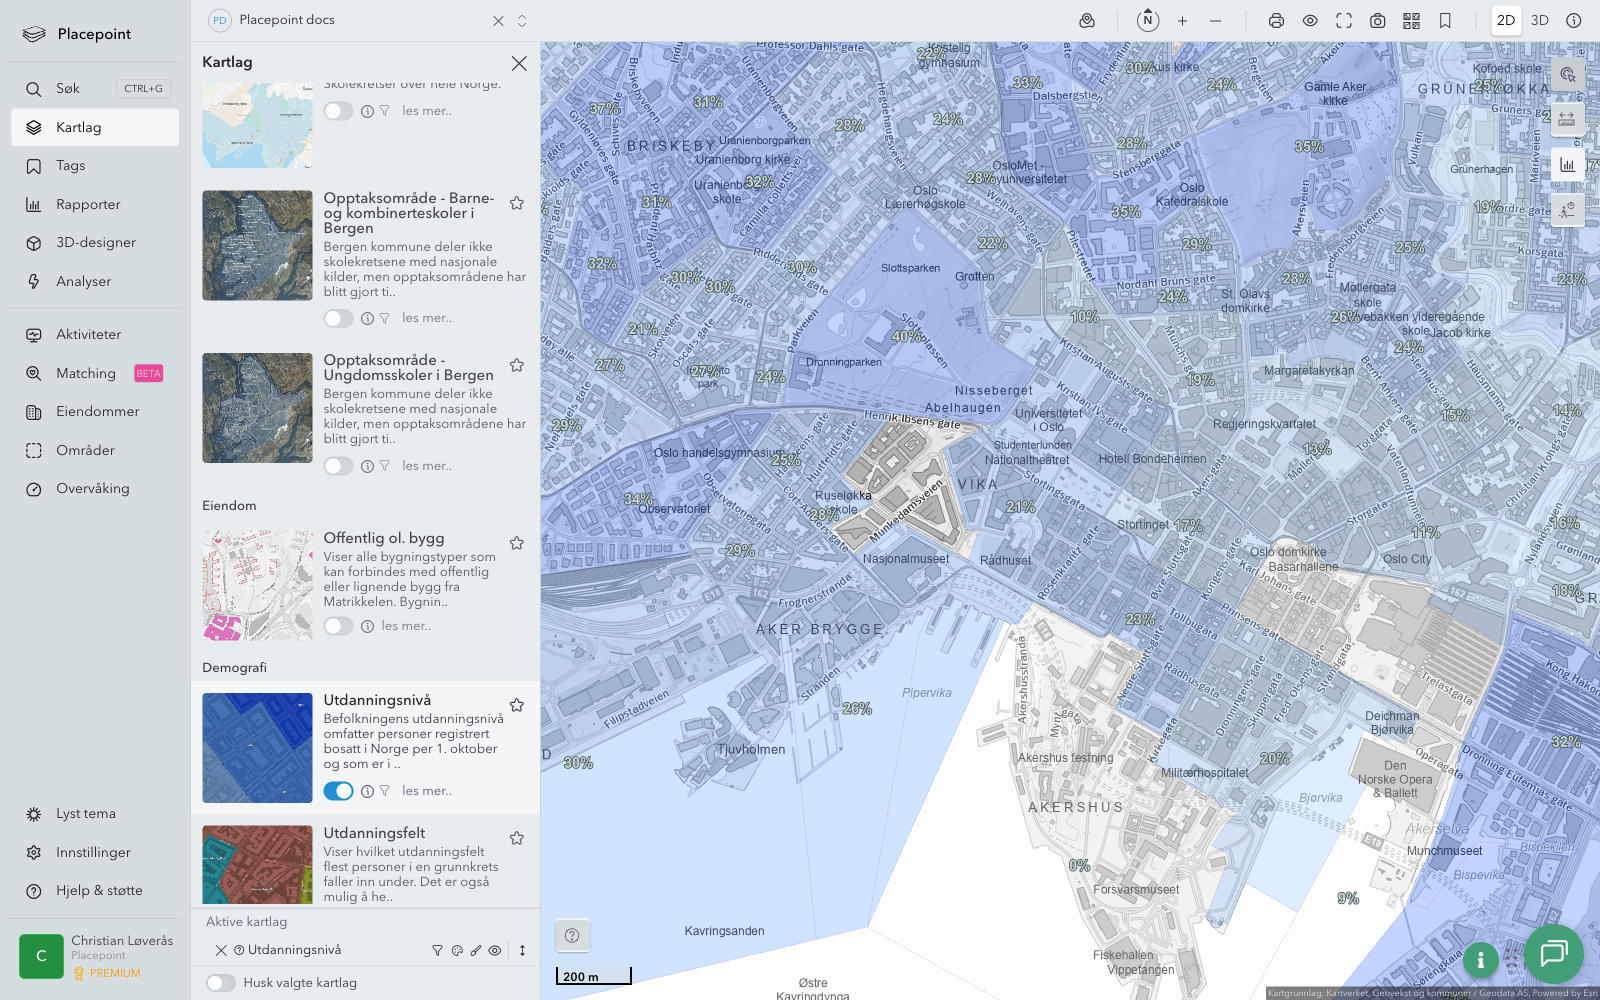The image size is (1600, 1000).
Task: Expand the Placepoint docs project switcher
Action: coord(522,21)
